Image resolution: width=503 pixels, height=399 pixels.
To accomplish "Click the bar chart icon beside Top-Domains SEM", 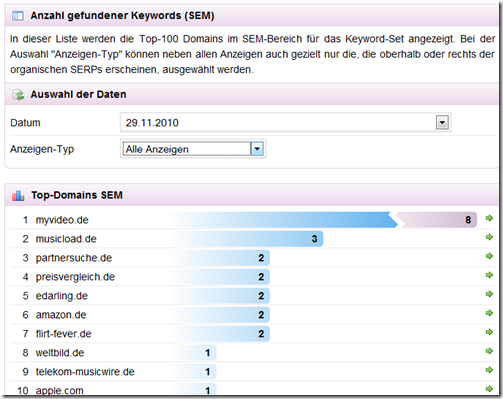I will (x=18, y=195).
